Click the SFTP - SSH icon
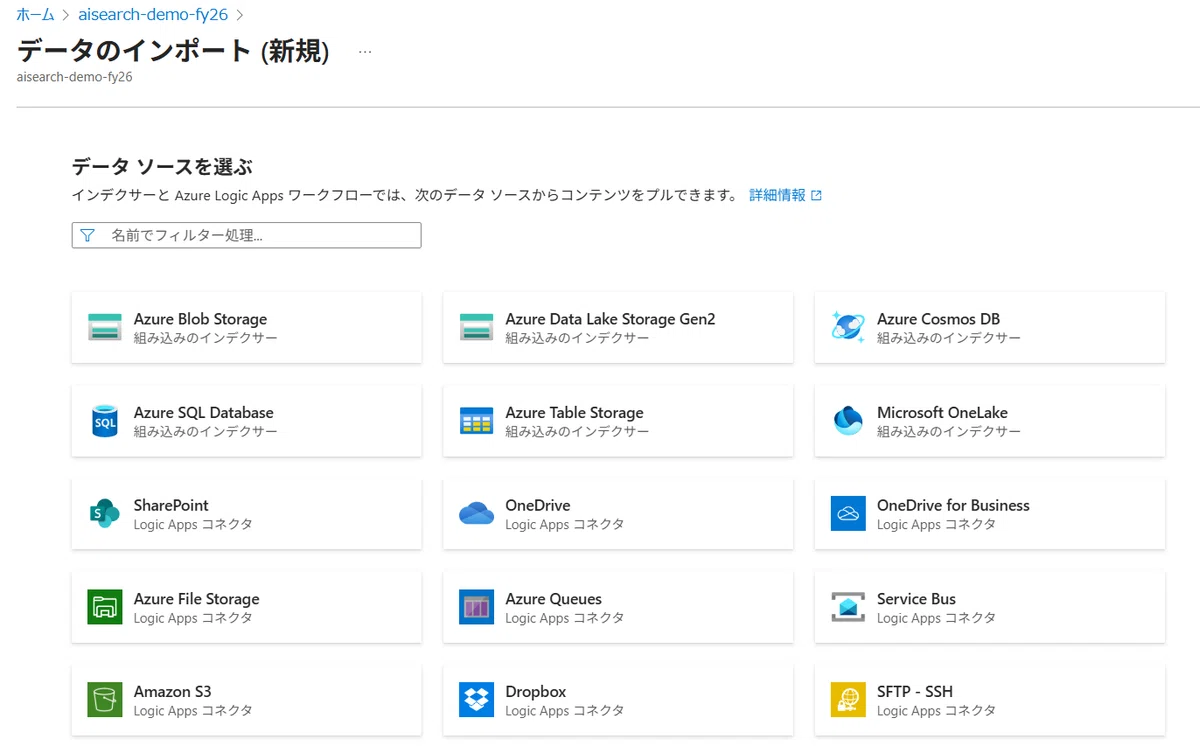Viewport: 1200px width, 753px height. [x=848, y=700]
